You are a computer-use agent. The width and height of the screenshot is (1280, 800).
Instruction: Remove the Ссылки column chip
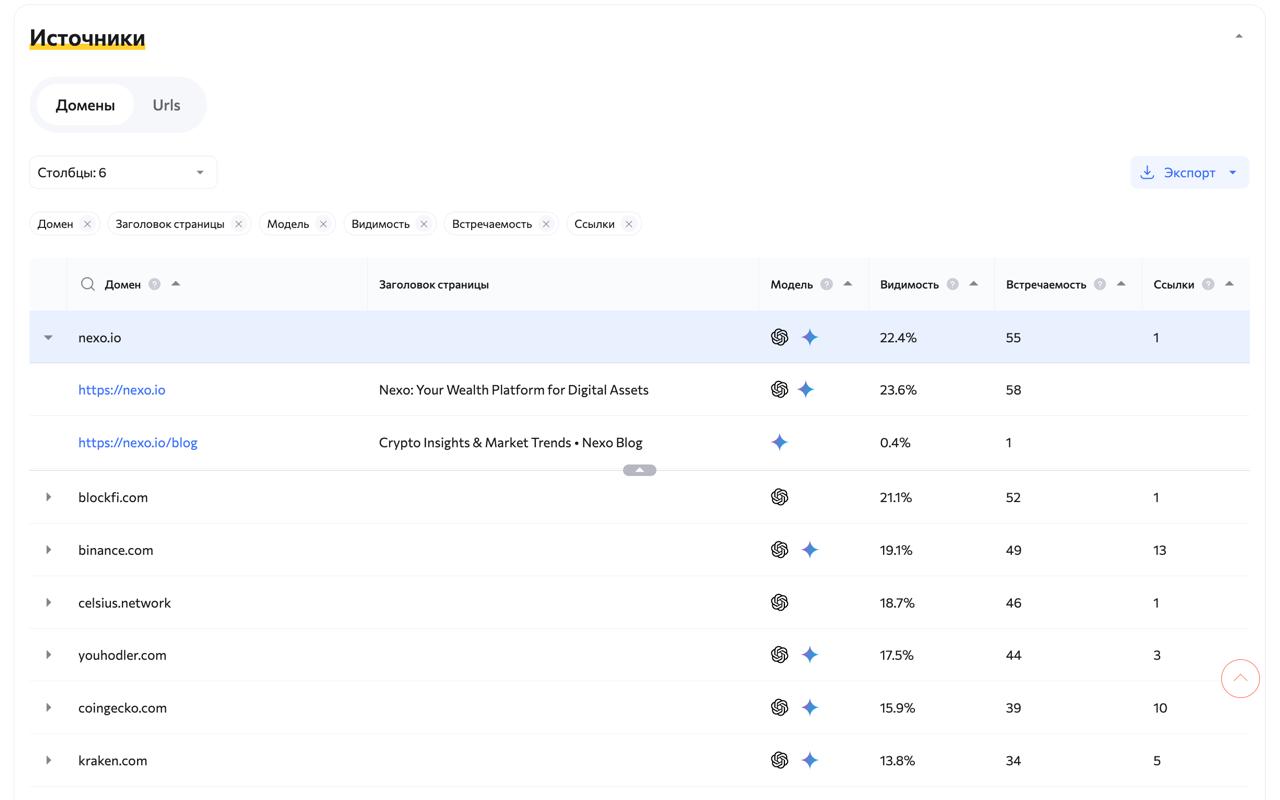coord(629,224)
